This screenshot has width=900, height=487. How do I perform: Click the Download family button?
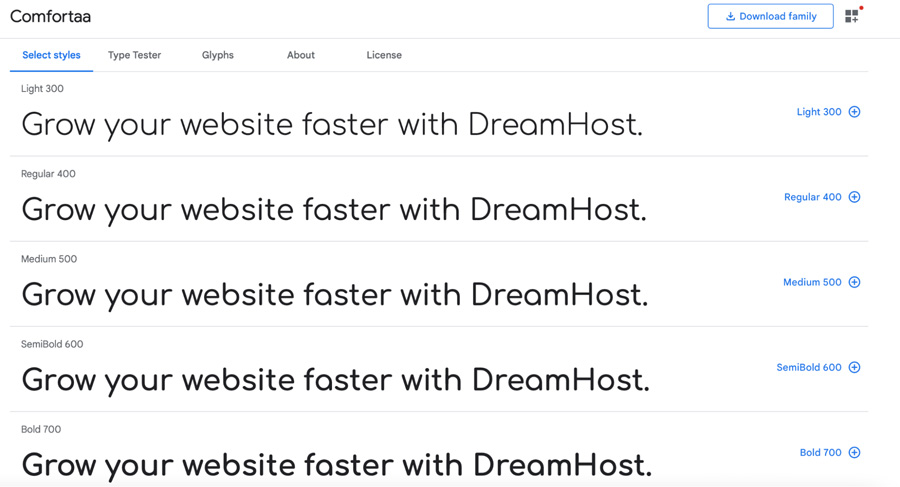770,16
